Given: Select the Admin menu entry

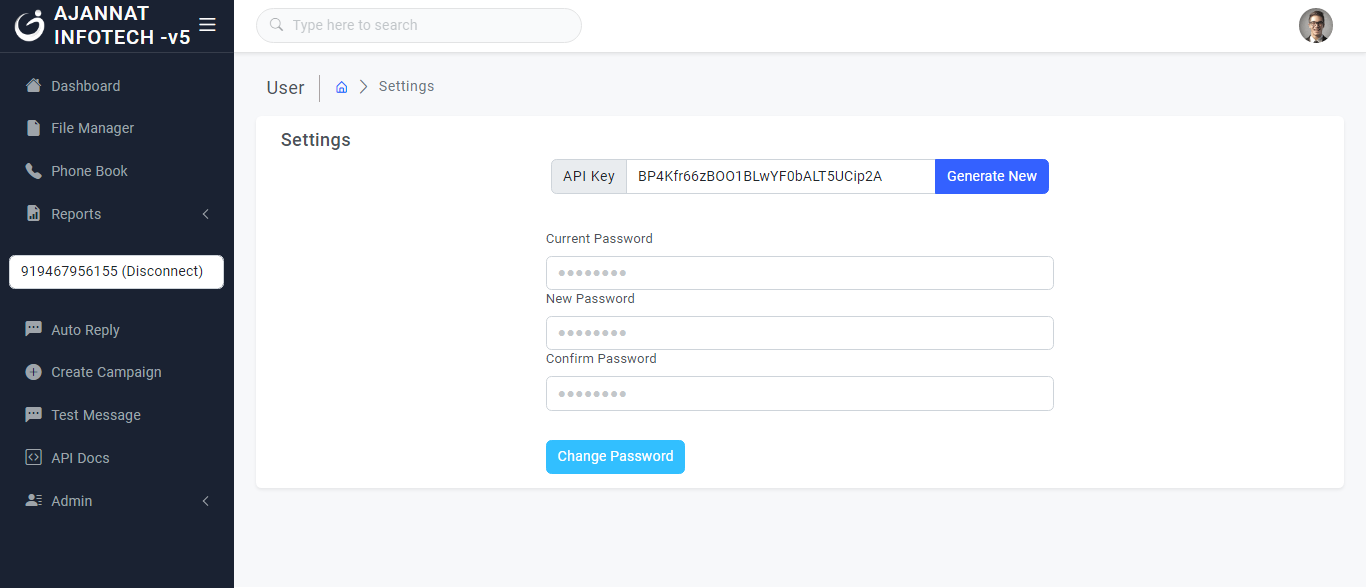Looking at the screenshot, I should point(72,501).
